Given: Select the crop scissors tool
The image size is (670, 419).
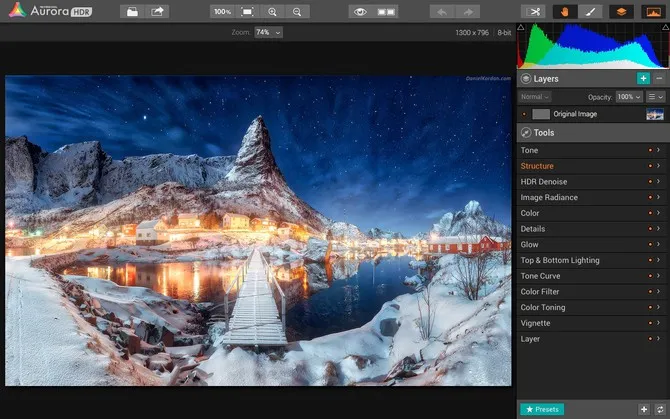Looking at the screenshot, I should click(536, 11).
